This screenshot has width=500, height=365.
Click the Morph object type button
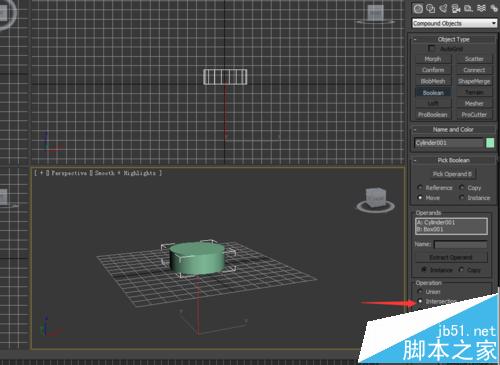point(433,59)
